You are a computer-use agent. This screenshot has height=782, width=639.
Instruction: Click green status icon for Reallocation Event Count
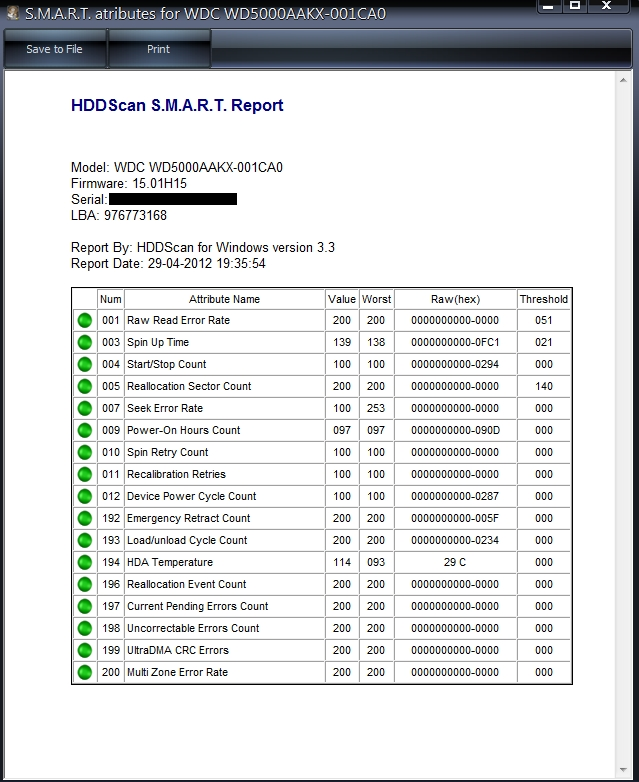(85, 584)
